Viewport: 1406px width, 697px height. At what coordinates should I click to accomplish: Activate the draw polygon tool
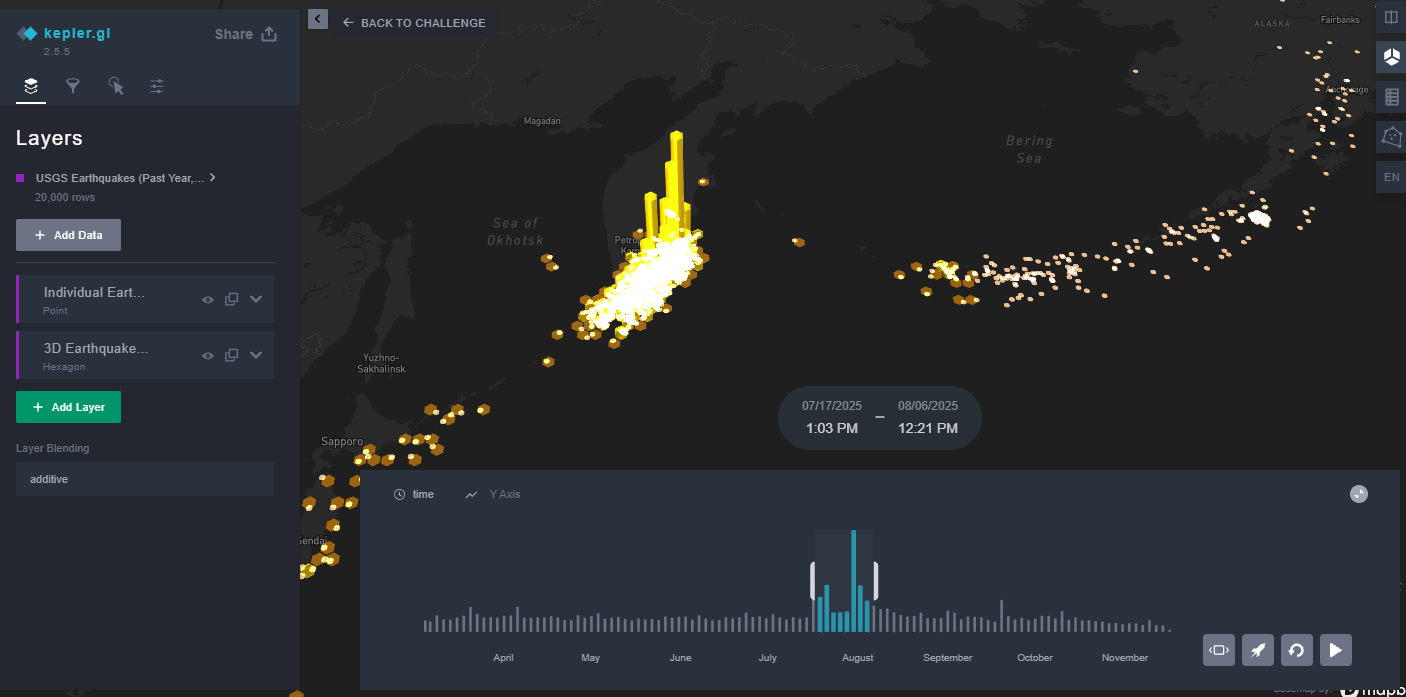click(x=1391, y=136)
